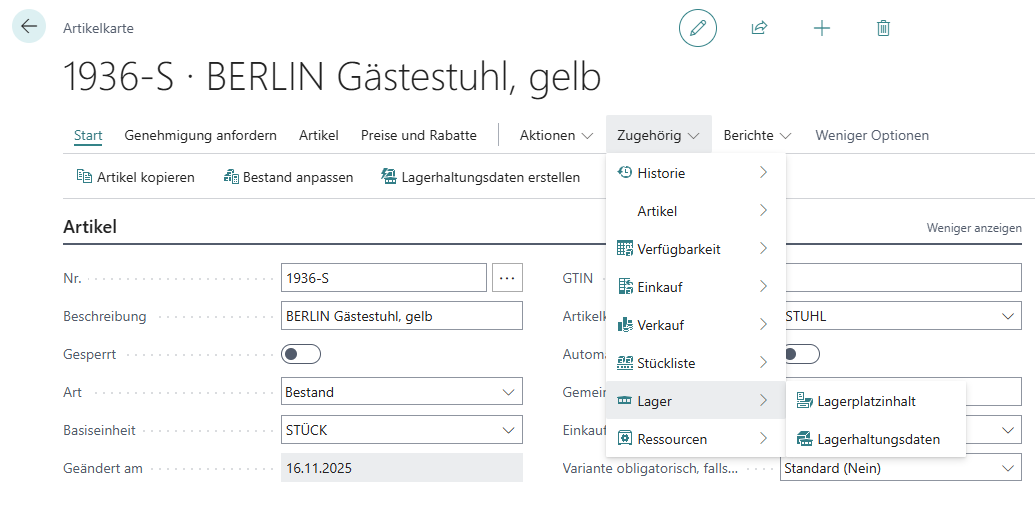Image resolution: width=1035 pixels, height=530 pixels.
Task: Open Artikel submenu in Zugehörig menu
Action: pyautogui.click(x=696, y=211)
